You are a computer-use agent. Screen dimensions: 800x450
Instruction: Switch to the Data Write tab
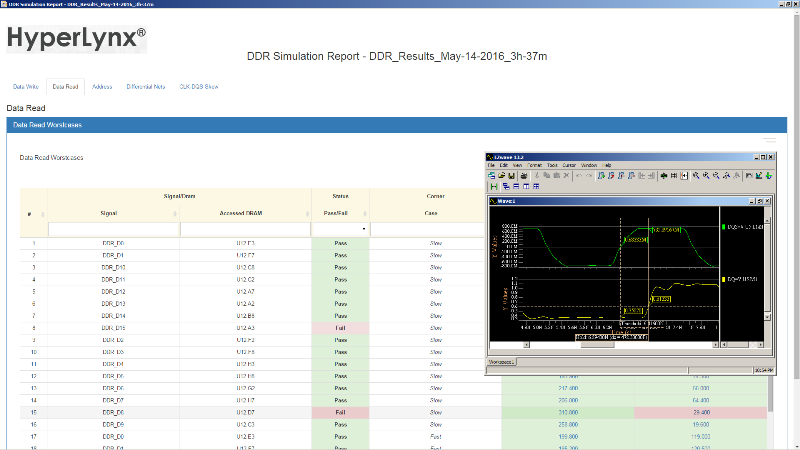click(x=25, y=87)
